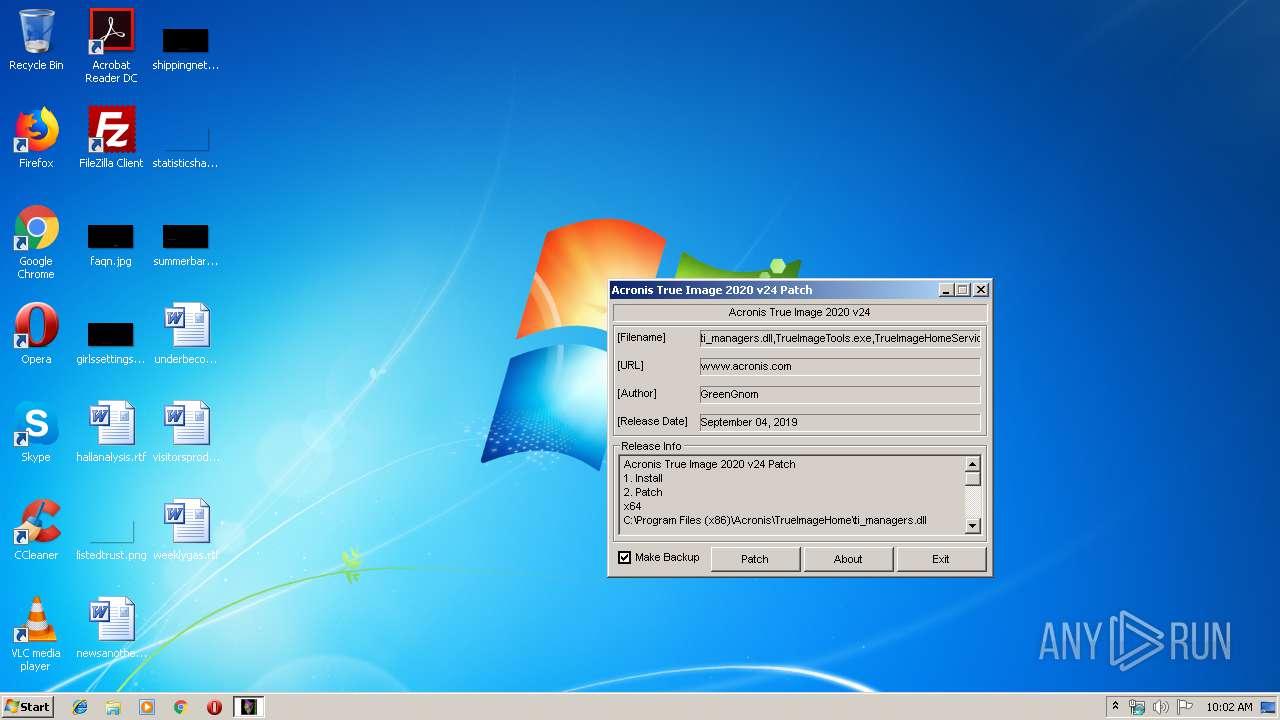
Task: Select weeklygas.rtf document
Action: 186,530
